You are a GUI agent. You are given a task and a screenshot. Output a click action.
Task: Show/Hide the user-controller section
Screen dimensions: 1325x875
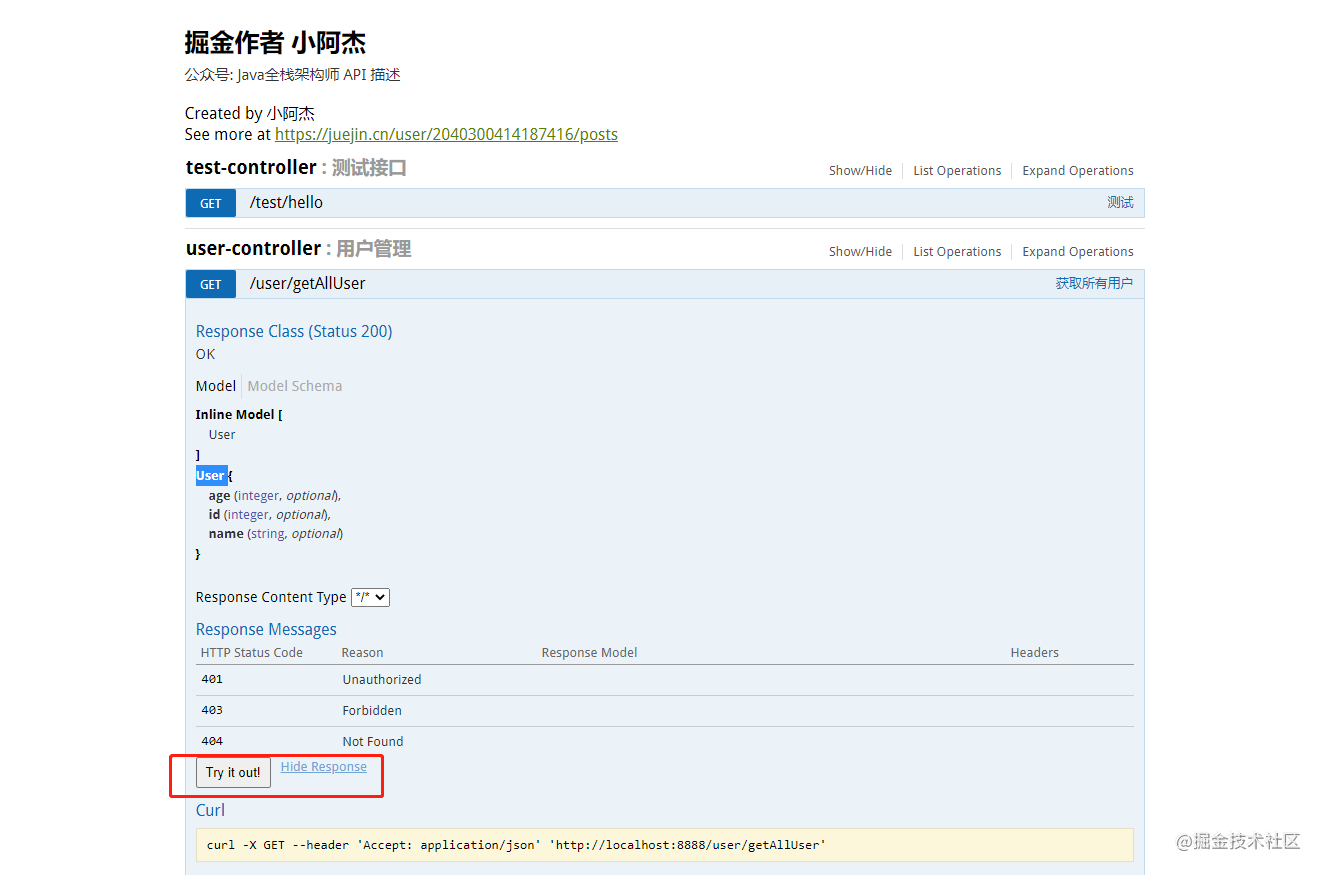860,251
